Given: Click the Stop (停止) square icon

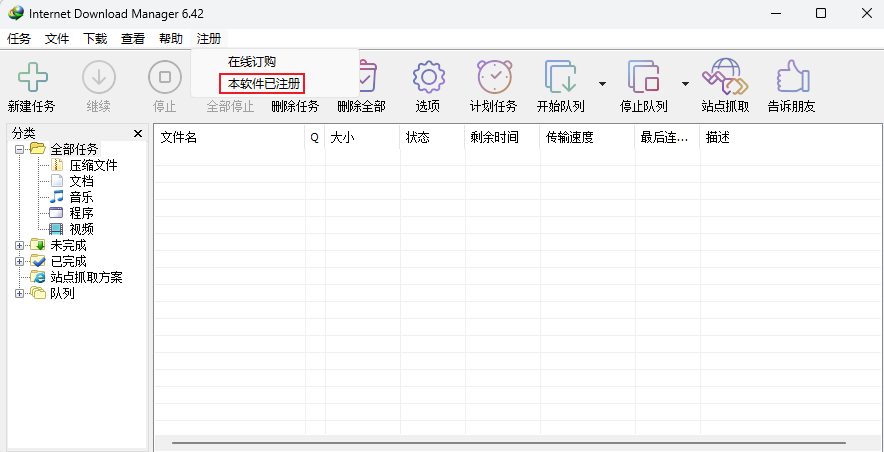Looking at the screenshot, I should click(165, 77).
